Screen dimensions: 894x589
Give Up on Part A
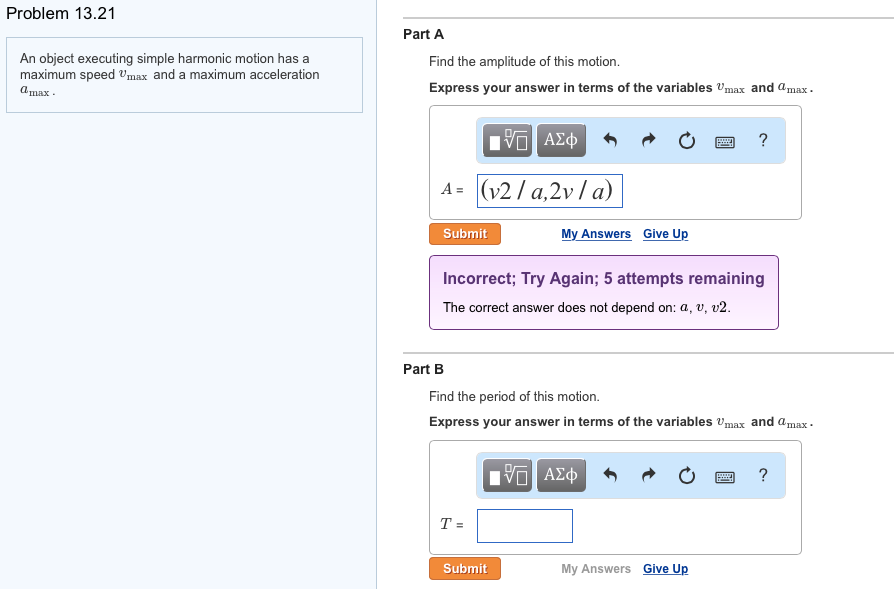point(665,233)
